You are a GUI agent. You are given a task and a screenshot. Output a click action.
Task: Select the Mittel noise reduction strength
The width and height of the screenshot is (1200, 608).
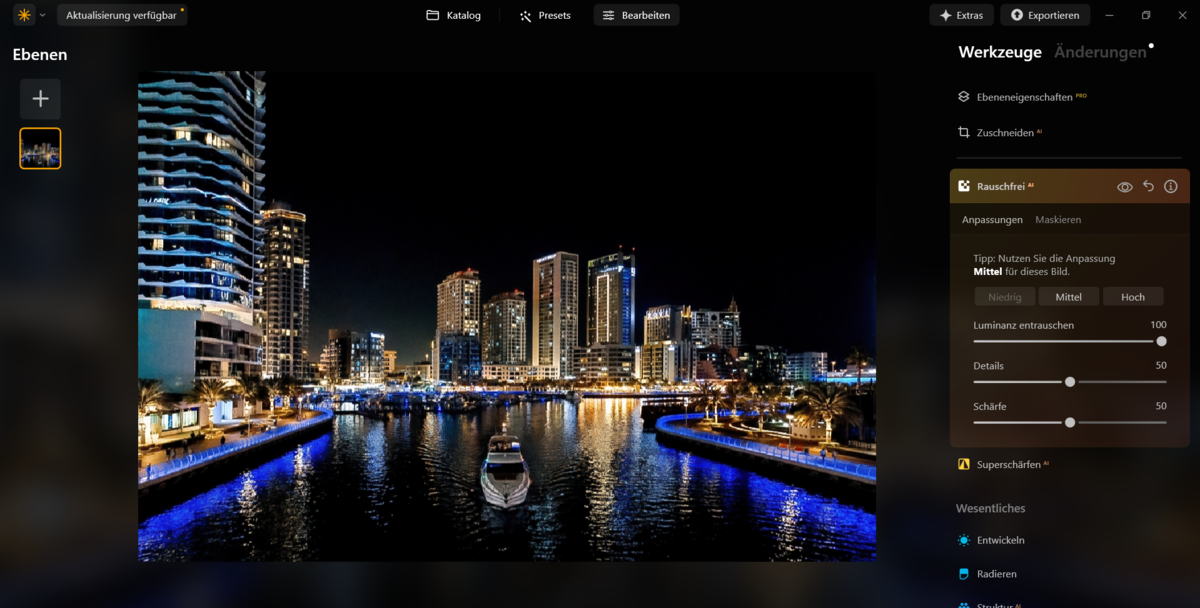1069,296
